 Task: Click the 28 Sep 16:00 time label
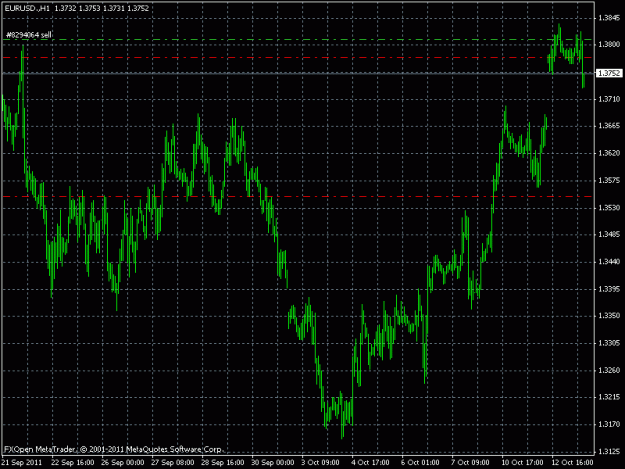click(222, 463)
